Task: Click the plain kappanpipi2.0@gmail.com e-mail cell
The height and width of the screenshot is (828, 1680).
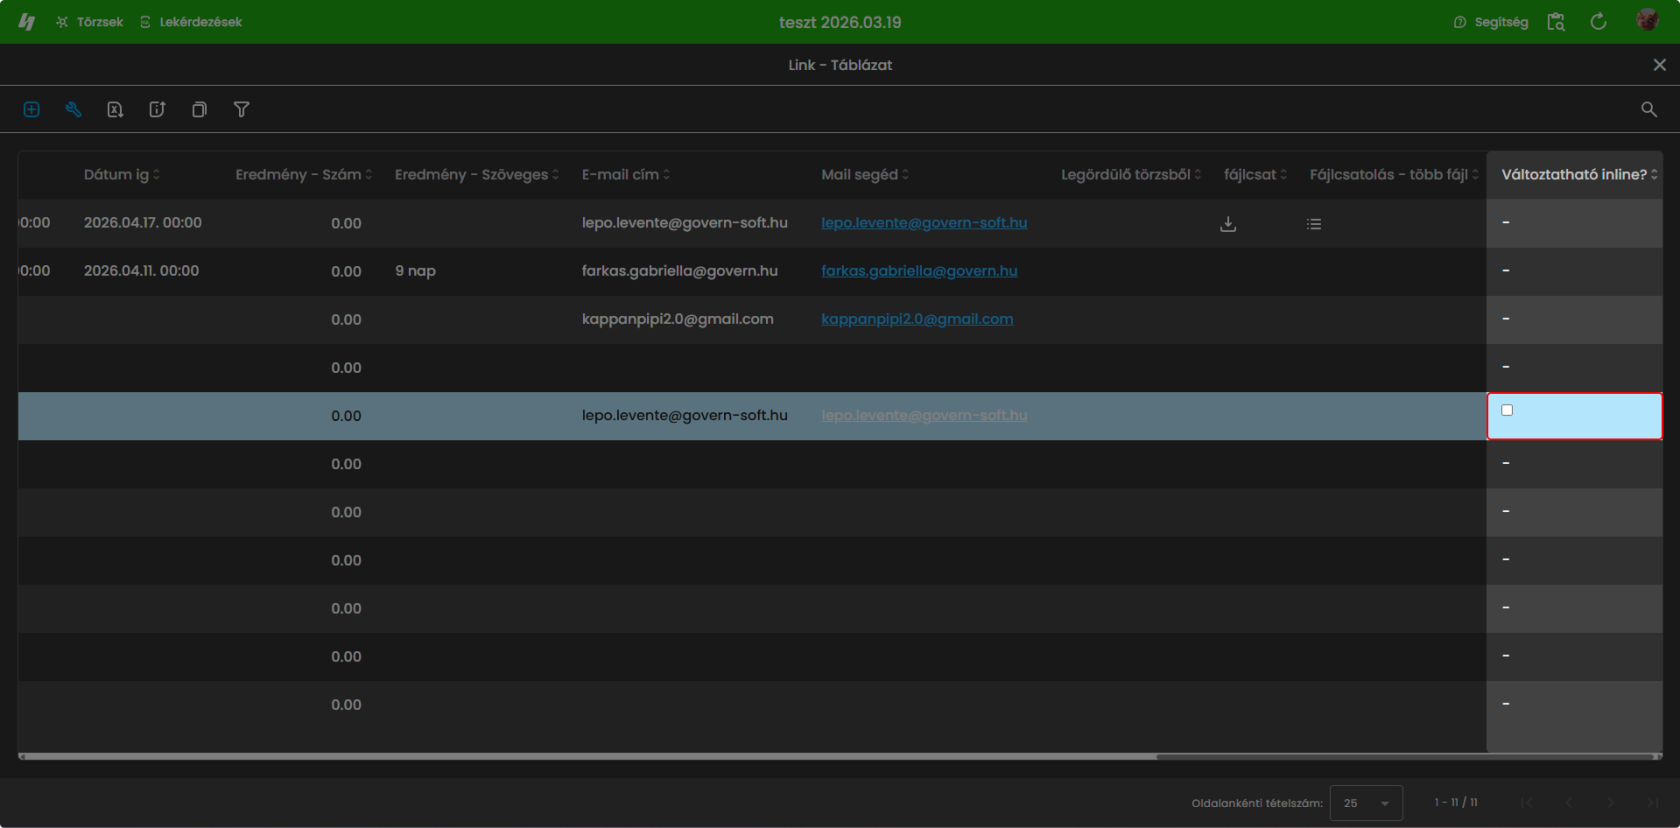Action: 677,319
